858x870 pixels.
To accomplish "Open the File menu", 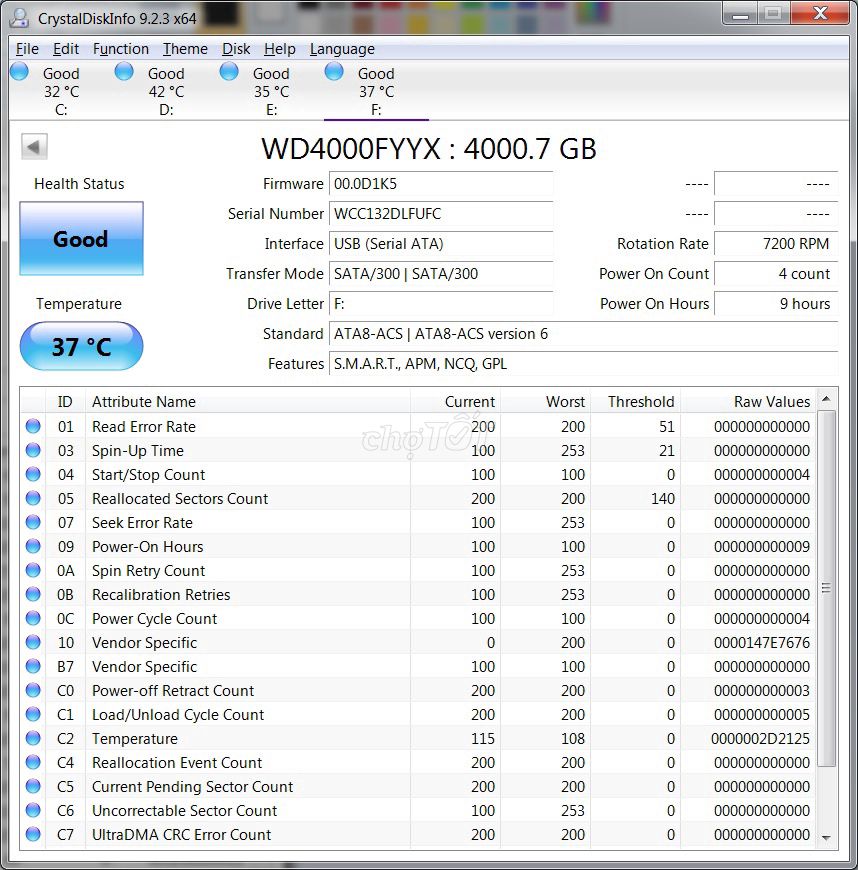I will coord(27,49).
